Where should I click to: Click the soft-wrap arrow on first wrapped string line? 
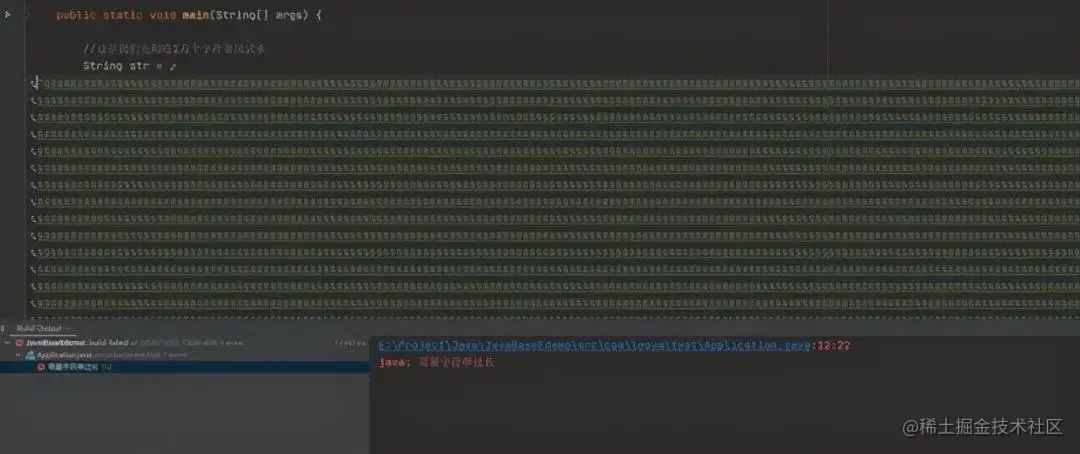pyautogui.click(x=34, y=84)
